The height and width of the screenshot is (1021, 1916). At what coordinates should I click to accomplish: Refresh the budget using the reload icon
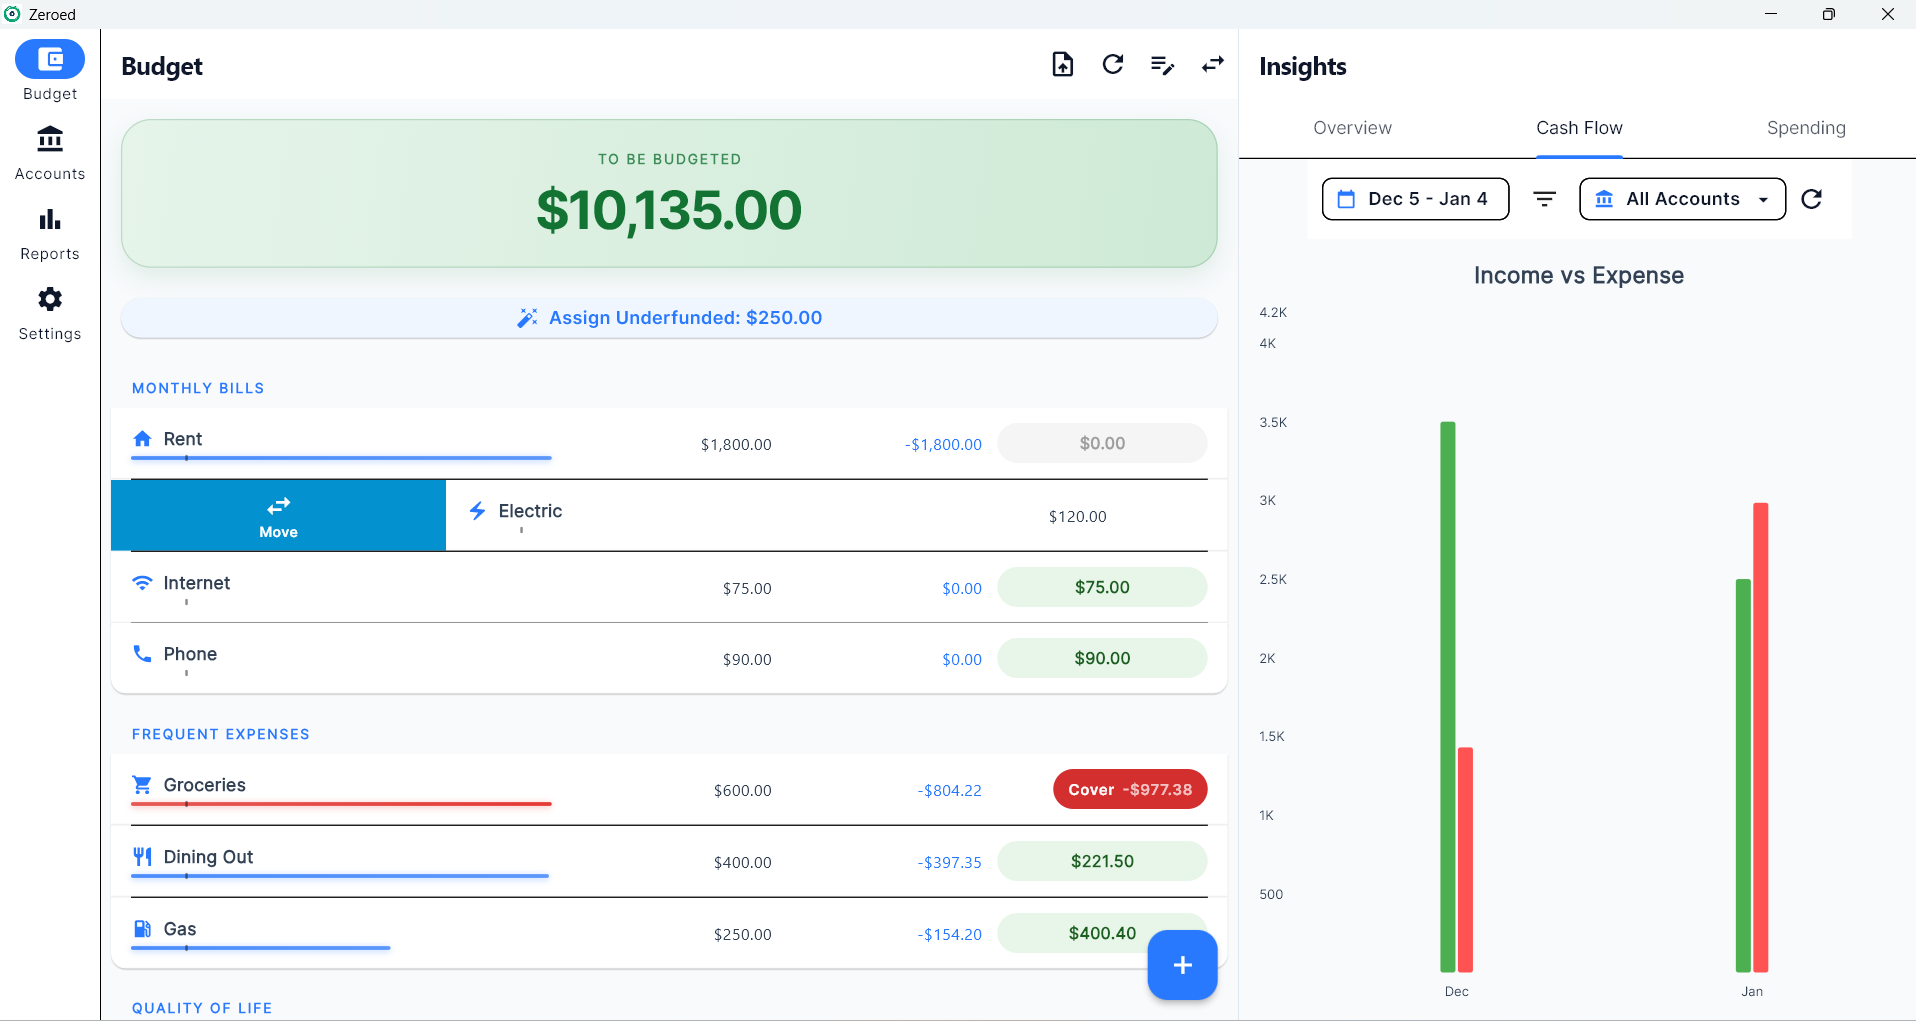point(1112,65)
